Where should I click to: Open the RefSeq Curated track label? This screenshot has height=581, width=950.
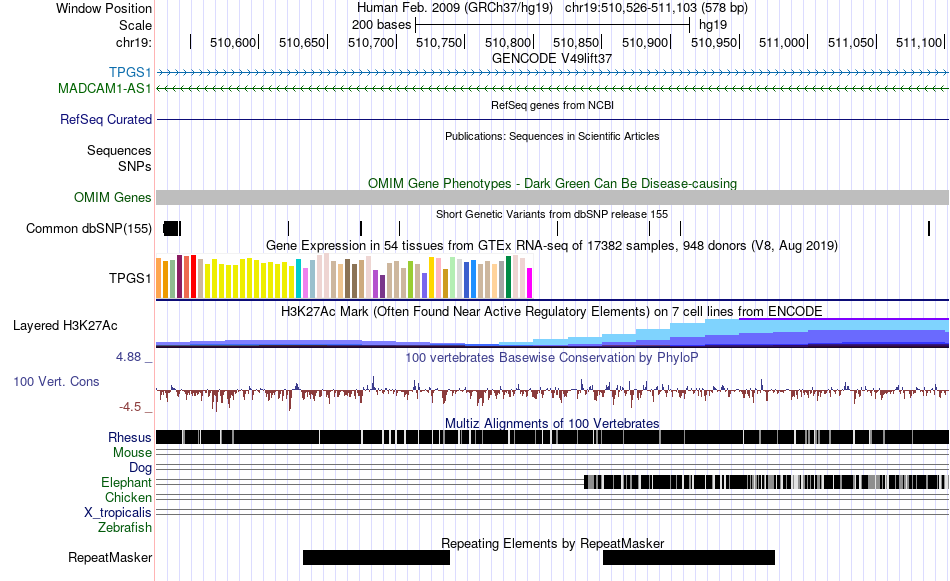coord(105,119)
